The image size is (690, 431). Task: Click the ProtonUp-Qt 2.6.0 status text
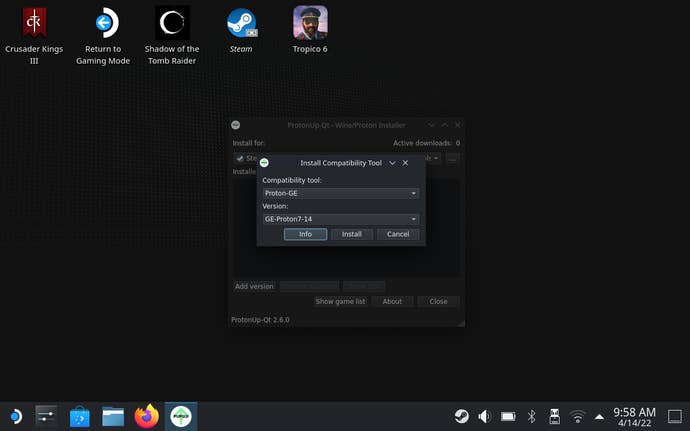261,320
